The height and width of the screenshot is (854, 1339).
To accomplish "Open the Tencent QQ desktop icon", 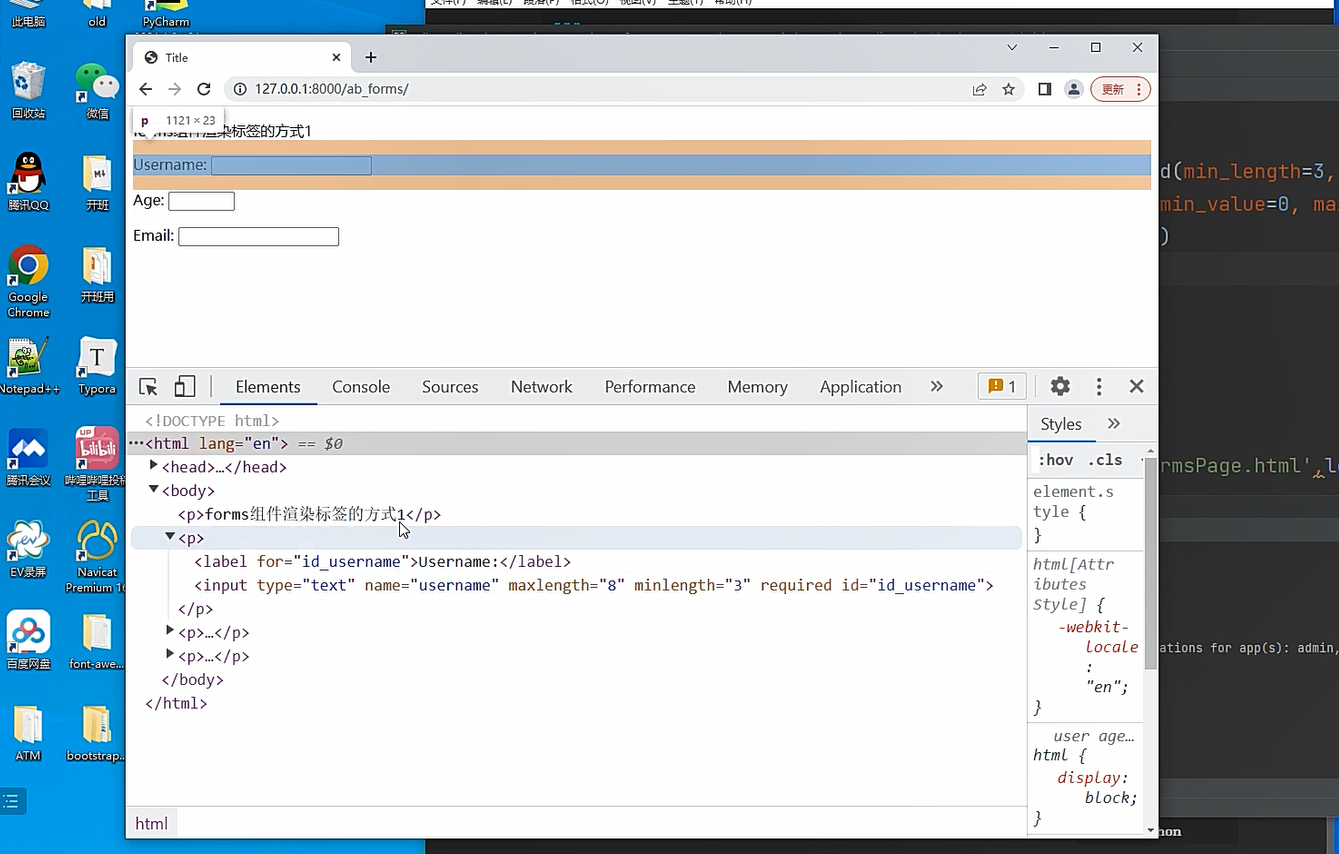I will coord(28,183).
